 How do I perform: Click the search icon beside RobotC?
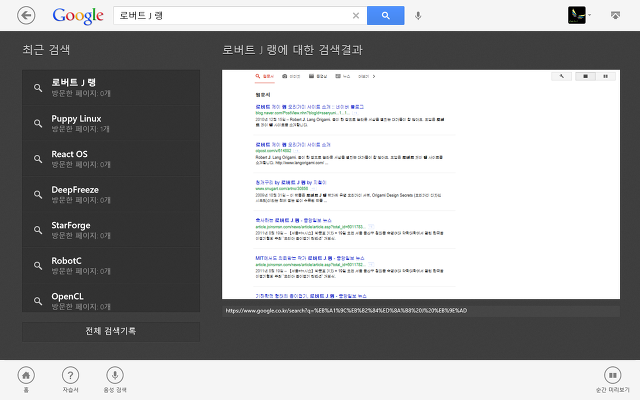coord(38,265)
